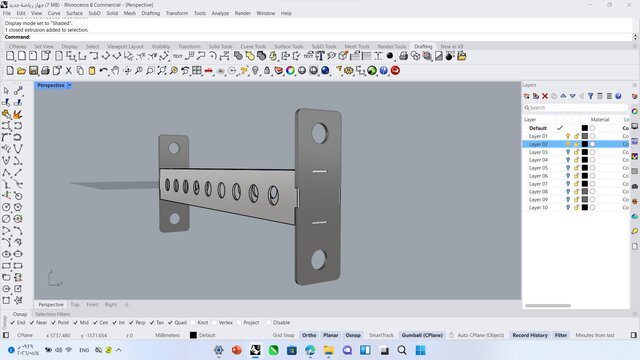Click the Layers panel help icon

coord(618,96)
